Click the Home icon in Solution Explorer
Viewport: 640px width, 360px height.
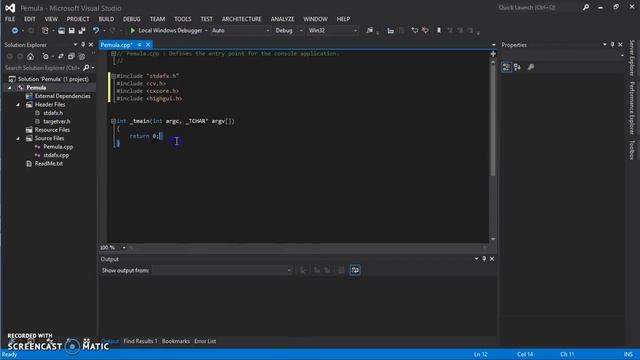click(30, 56)
